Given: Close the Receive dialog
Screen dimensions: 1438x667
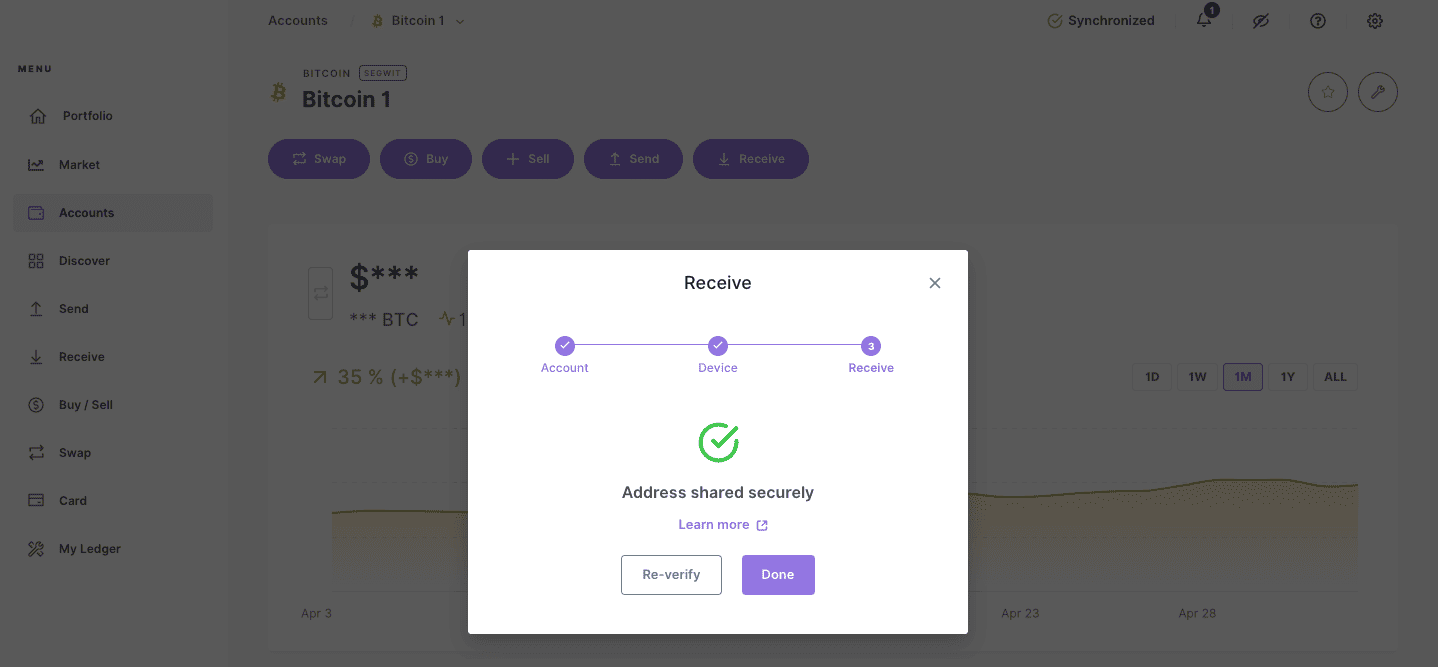Looking at the screenshot, I should click(935, 283).
